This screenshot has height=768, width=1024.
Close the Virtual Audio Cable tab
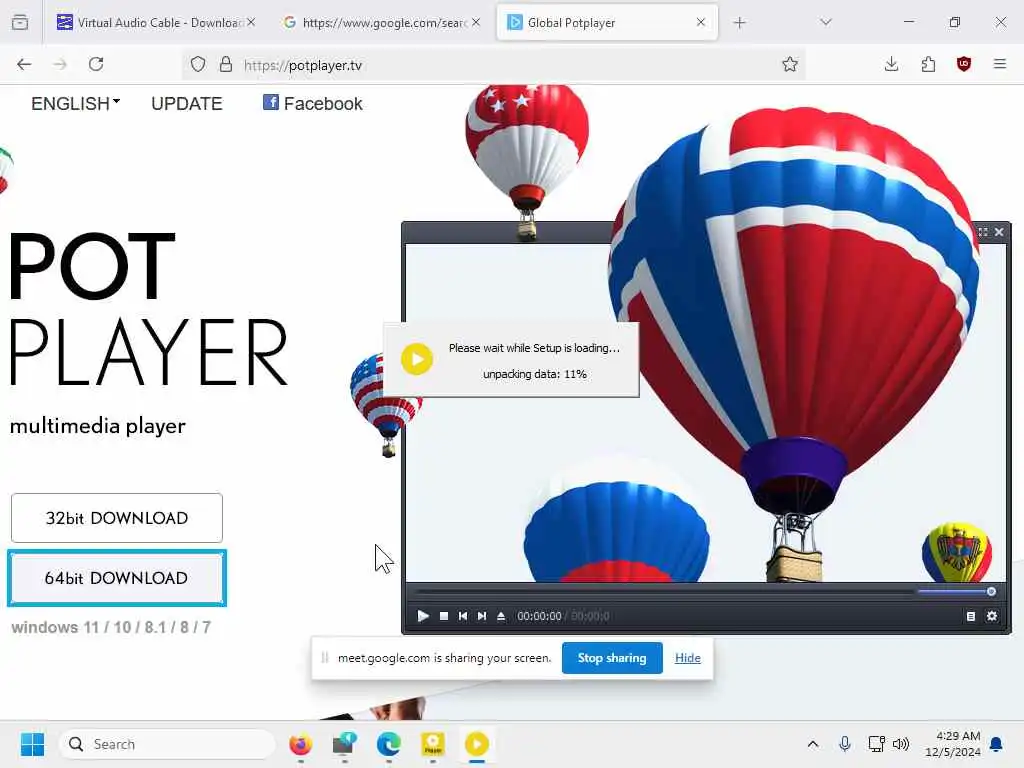pyautogui.click(x=251, y=22)
